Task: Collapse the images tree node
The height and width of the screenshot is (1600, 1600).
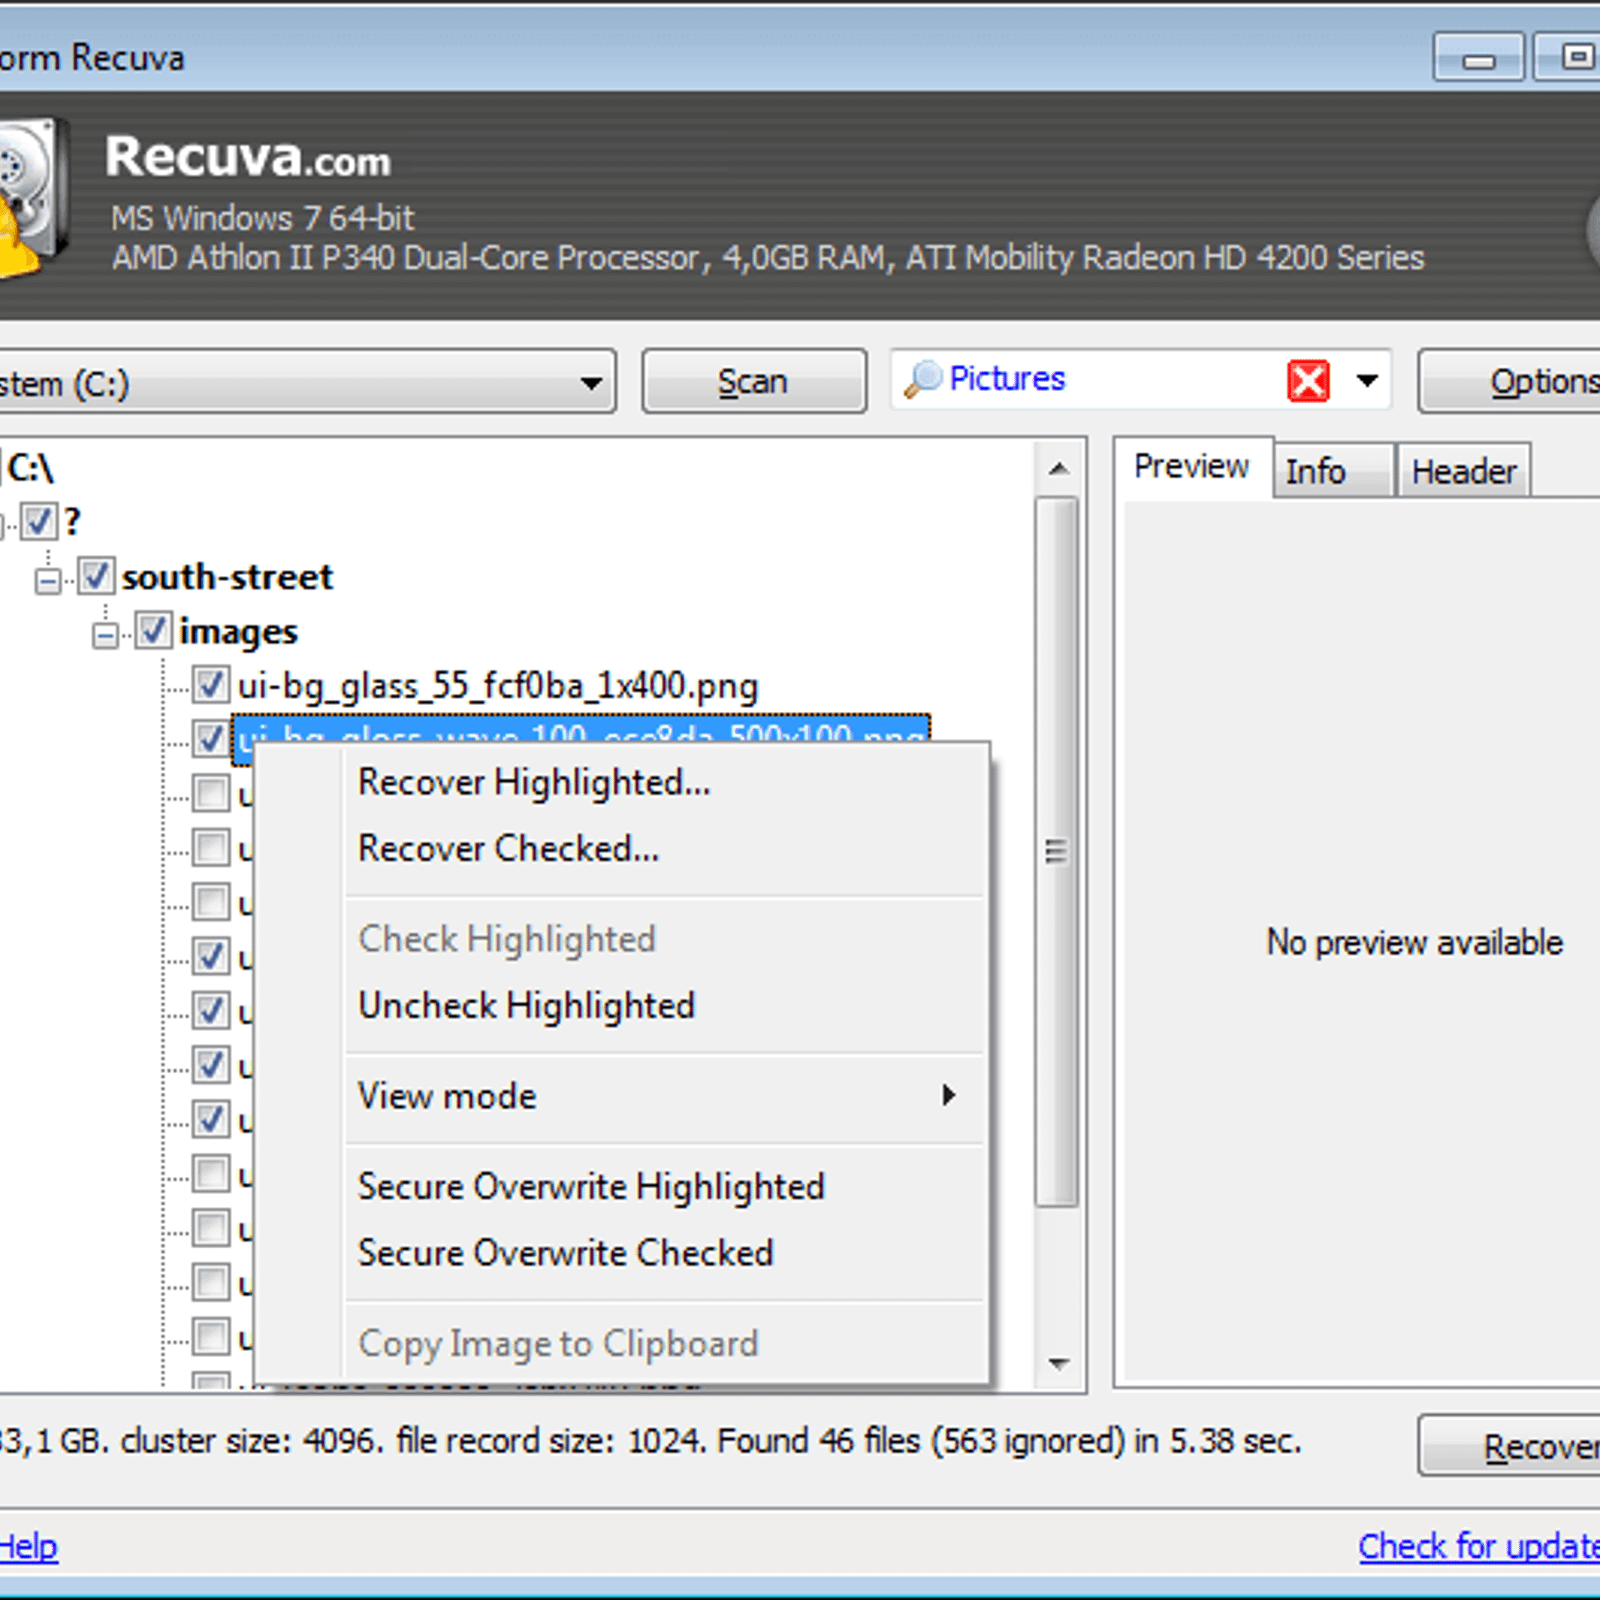Action: [105, 635]
